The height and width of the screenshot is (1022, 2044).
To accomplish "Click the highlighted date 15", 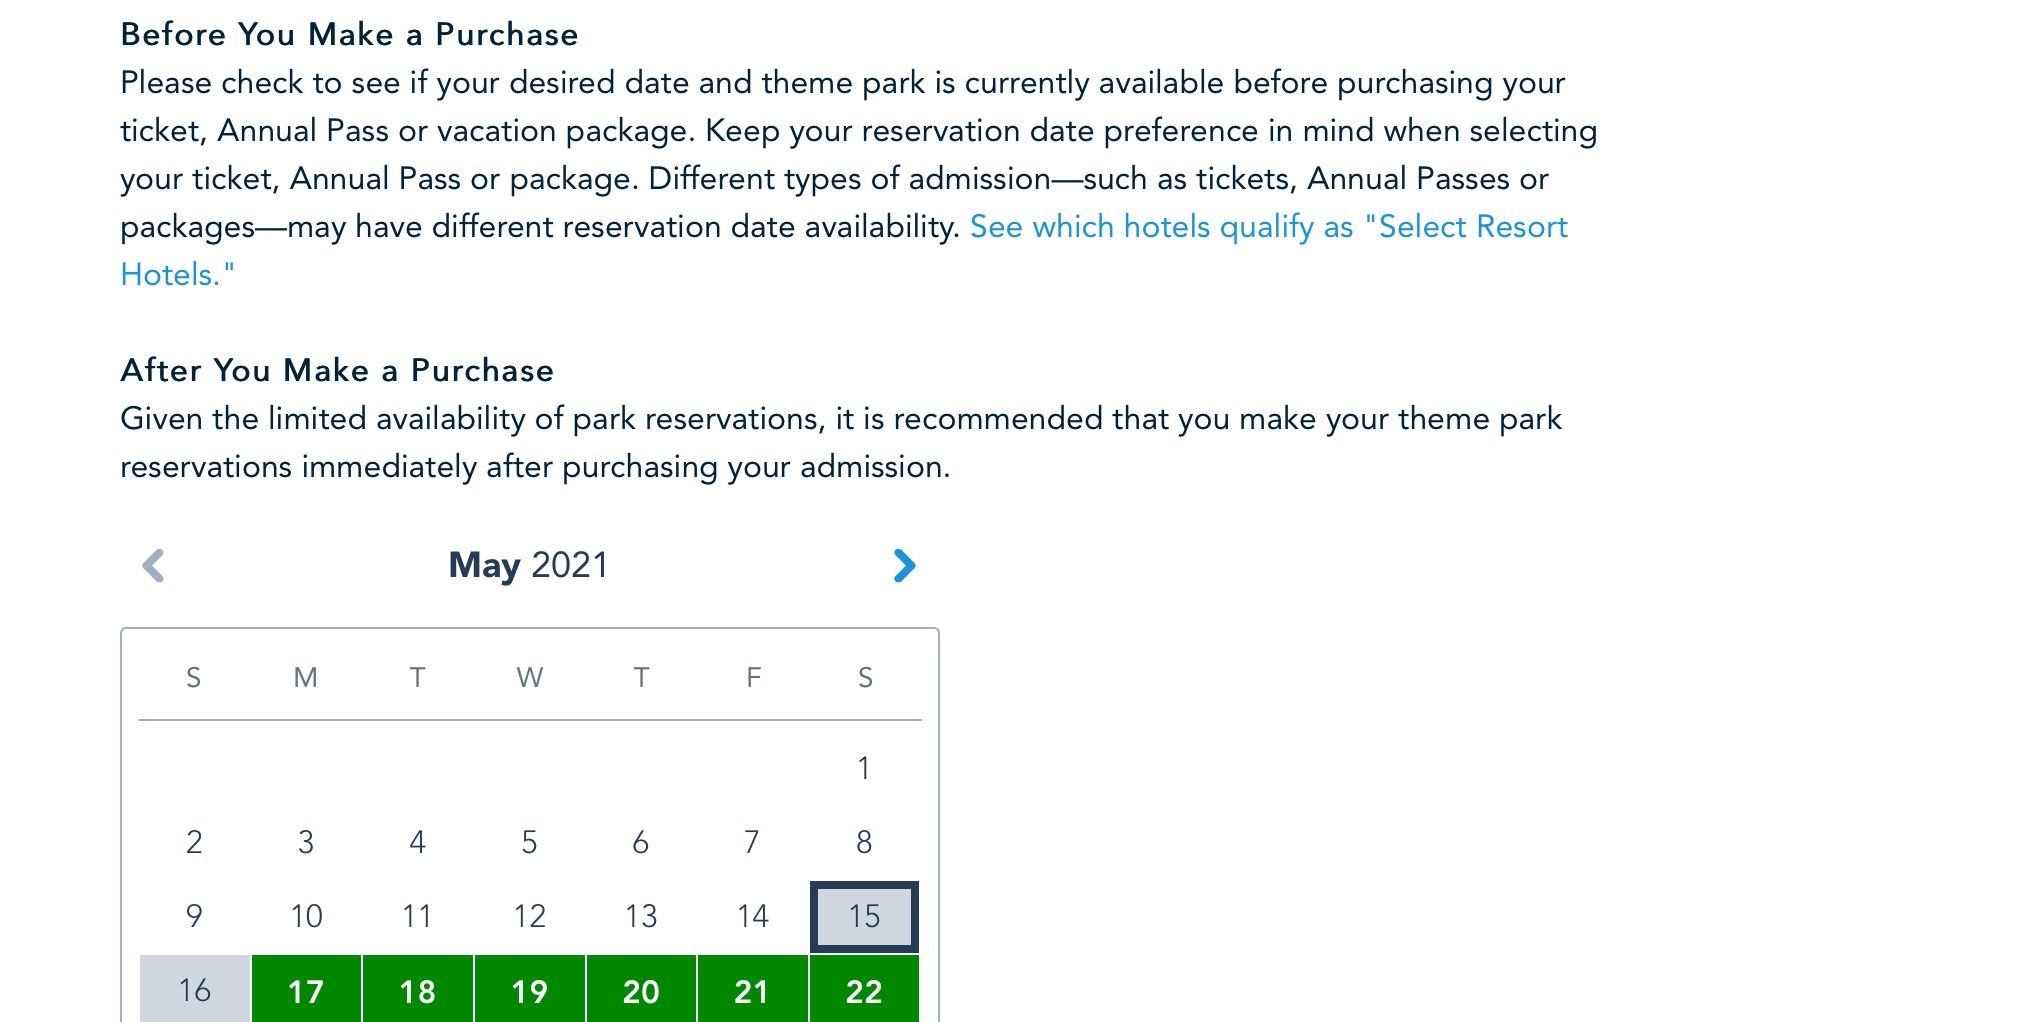I will [x=864, y=916].
